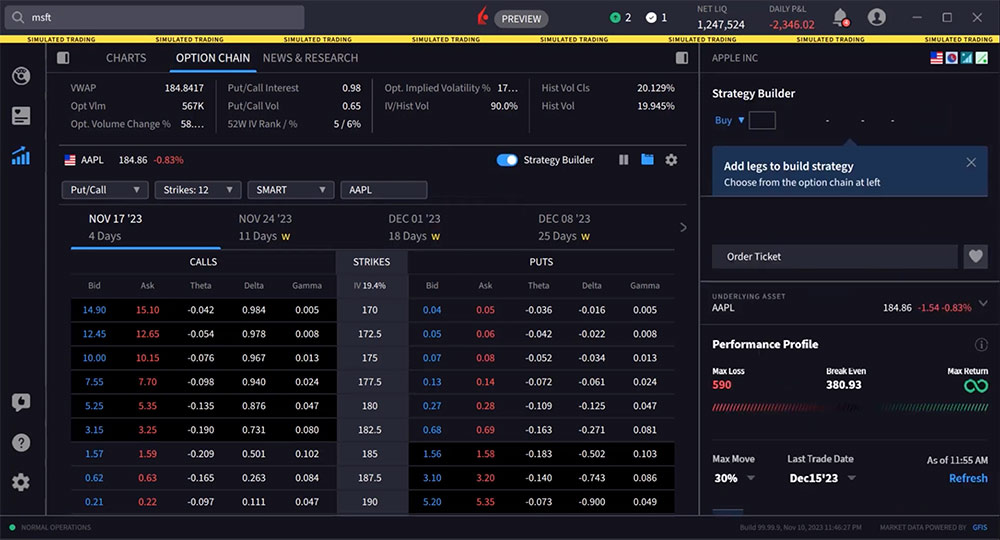The width and height of the screenshot is (1000, 540).
Task: Add order ticket to favorites heart
Action: point(976,256)
